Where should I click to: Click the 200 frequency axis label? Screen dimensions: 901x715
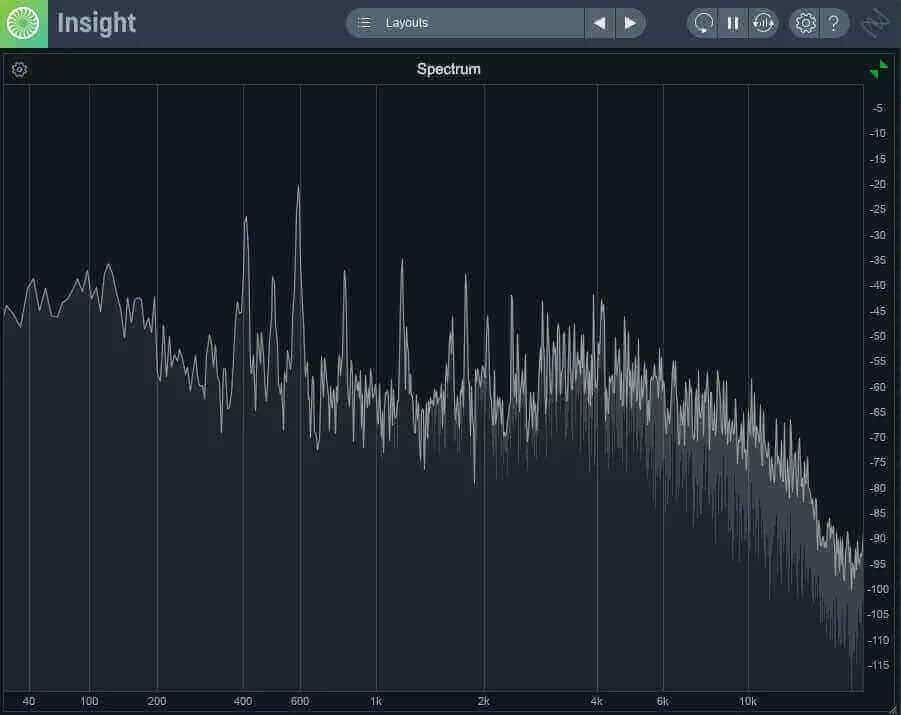(x=156, y=701)
